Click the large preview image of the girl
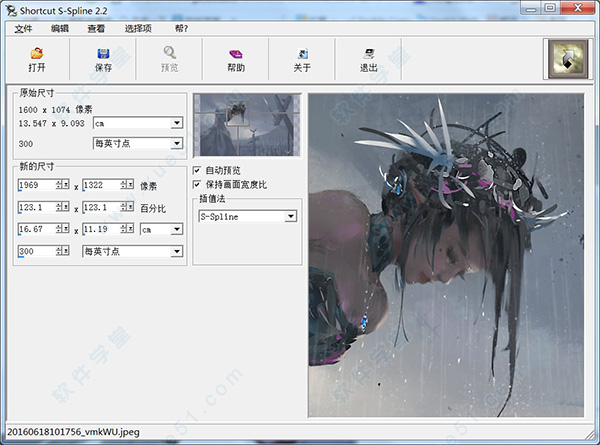Viewport: 600px width, 445px height. 446,255
